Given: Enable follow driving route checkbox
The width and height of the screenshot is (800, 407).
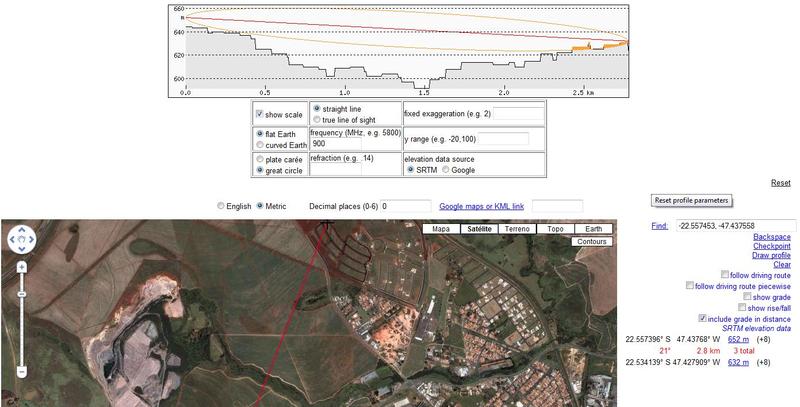Looking at the screenshot, I should 724,274.
